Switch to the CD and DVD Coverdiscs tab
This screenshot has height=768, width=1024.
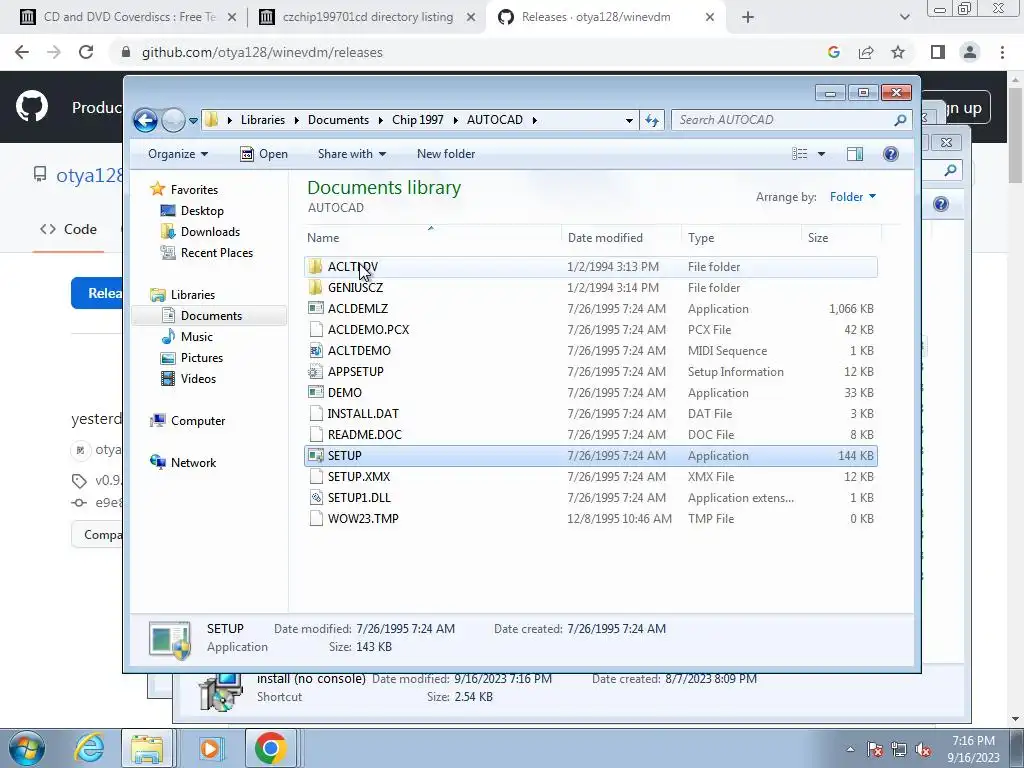pos(128,17)
